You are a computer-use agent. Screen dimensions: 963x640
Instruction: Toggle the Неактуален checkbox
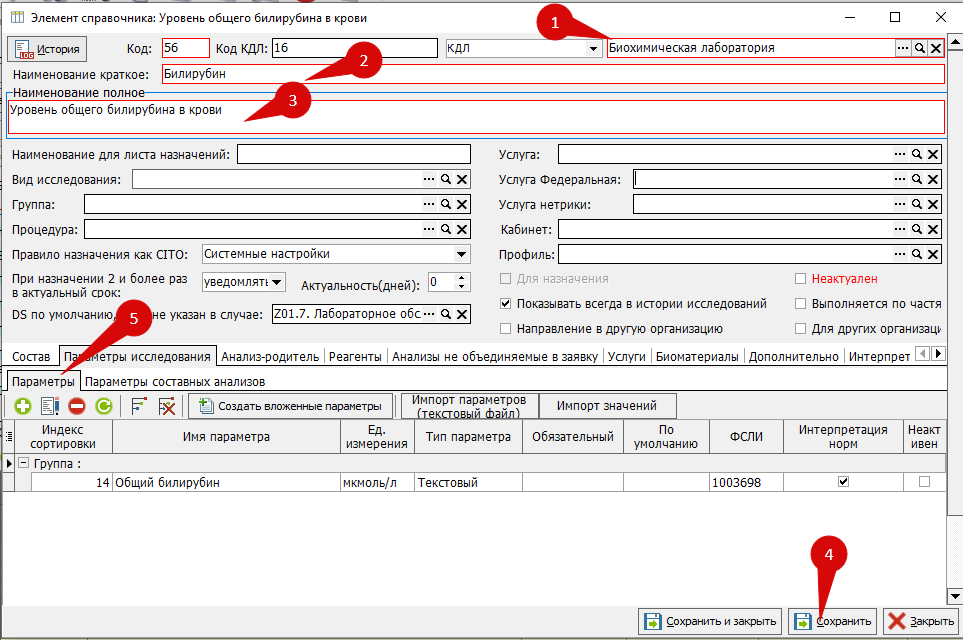pyautogui.click(x=800, y=279)
